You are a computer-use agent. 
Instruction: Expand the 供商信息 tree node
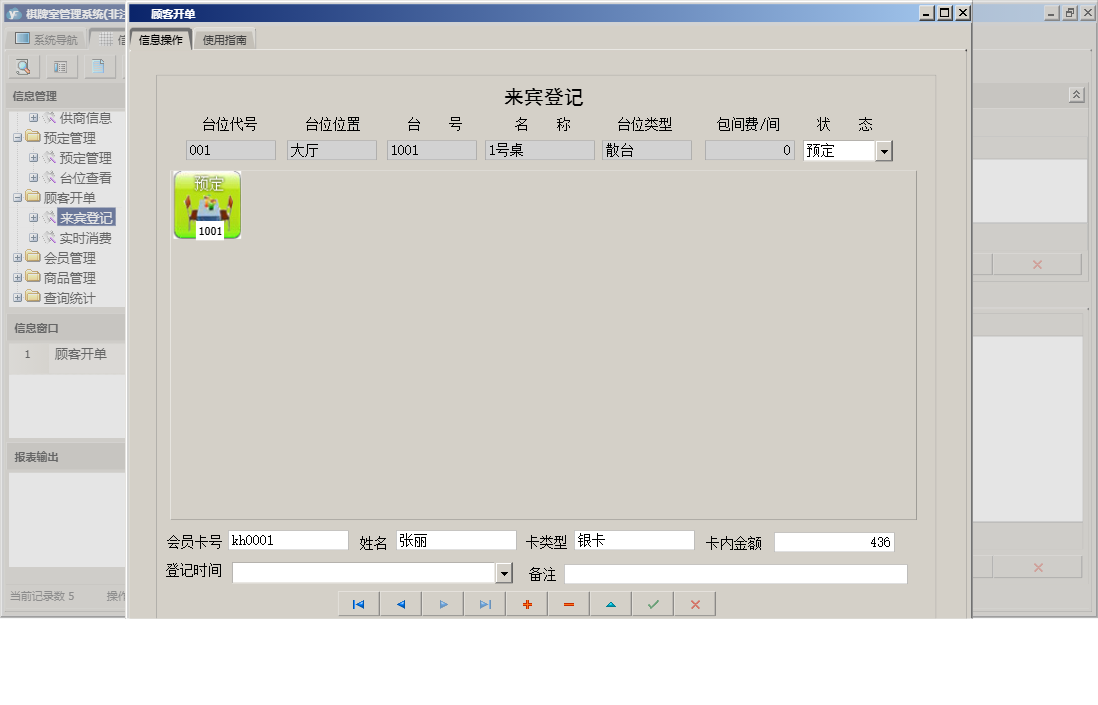tap(33, 118)
